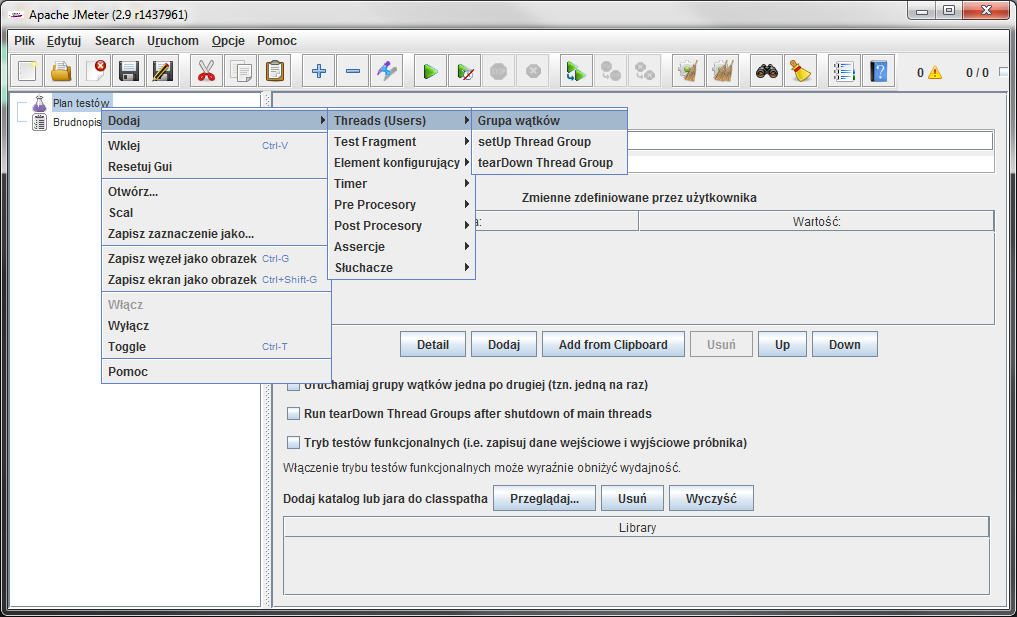
Task: Toggle 'Run tearDown Thread Groups after shutdown' checkbox
Action: (293, 414)
